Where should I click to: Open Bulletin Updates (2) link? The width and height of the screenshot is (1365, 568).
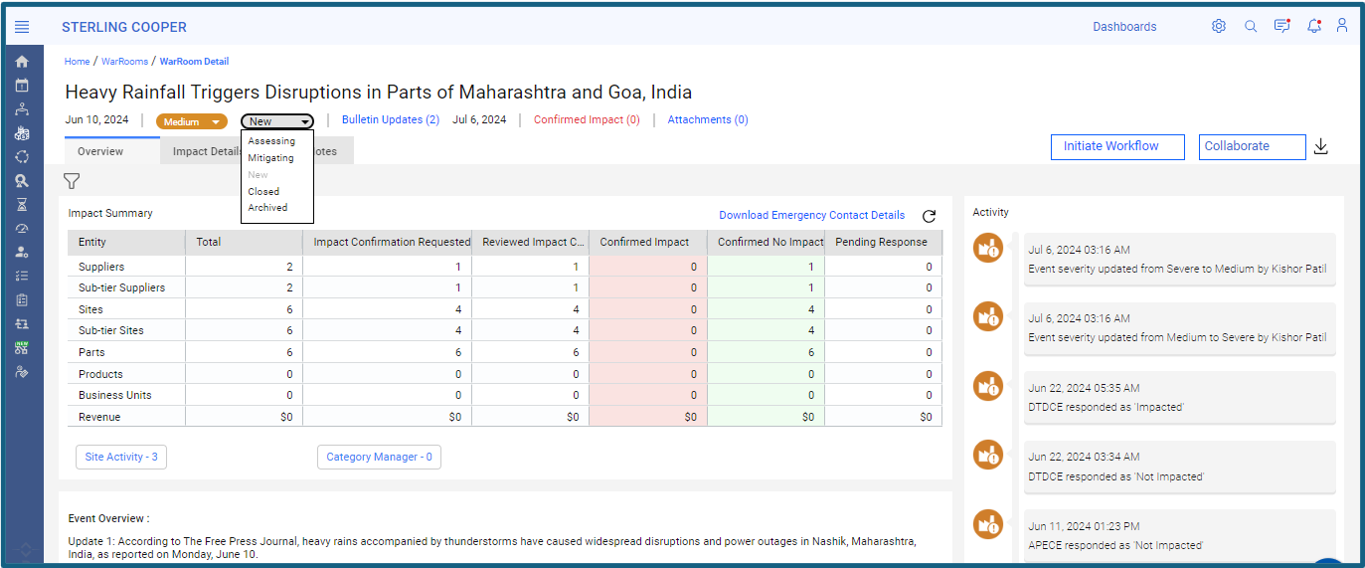391,120
